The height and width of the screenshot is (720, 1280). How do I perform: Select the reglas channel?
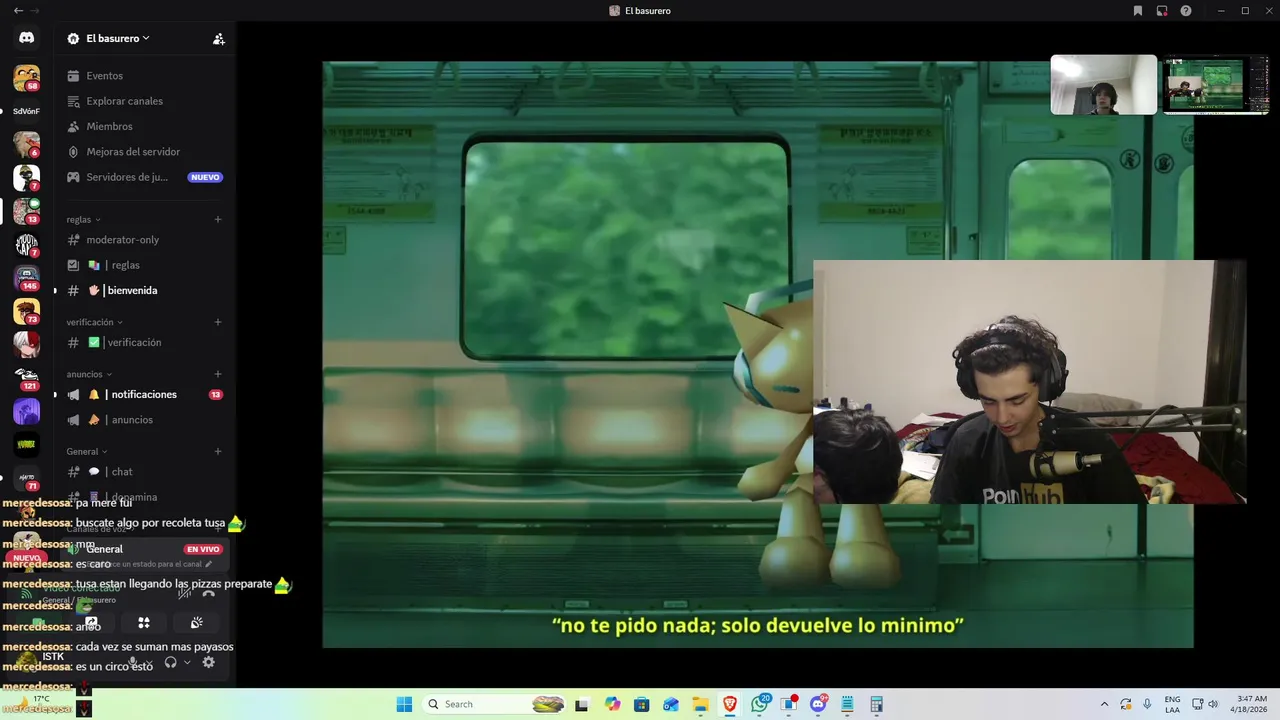[145, 265]
